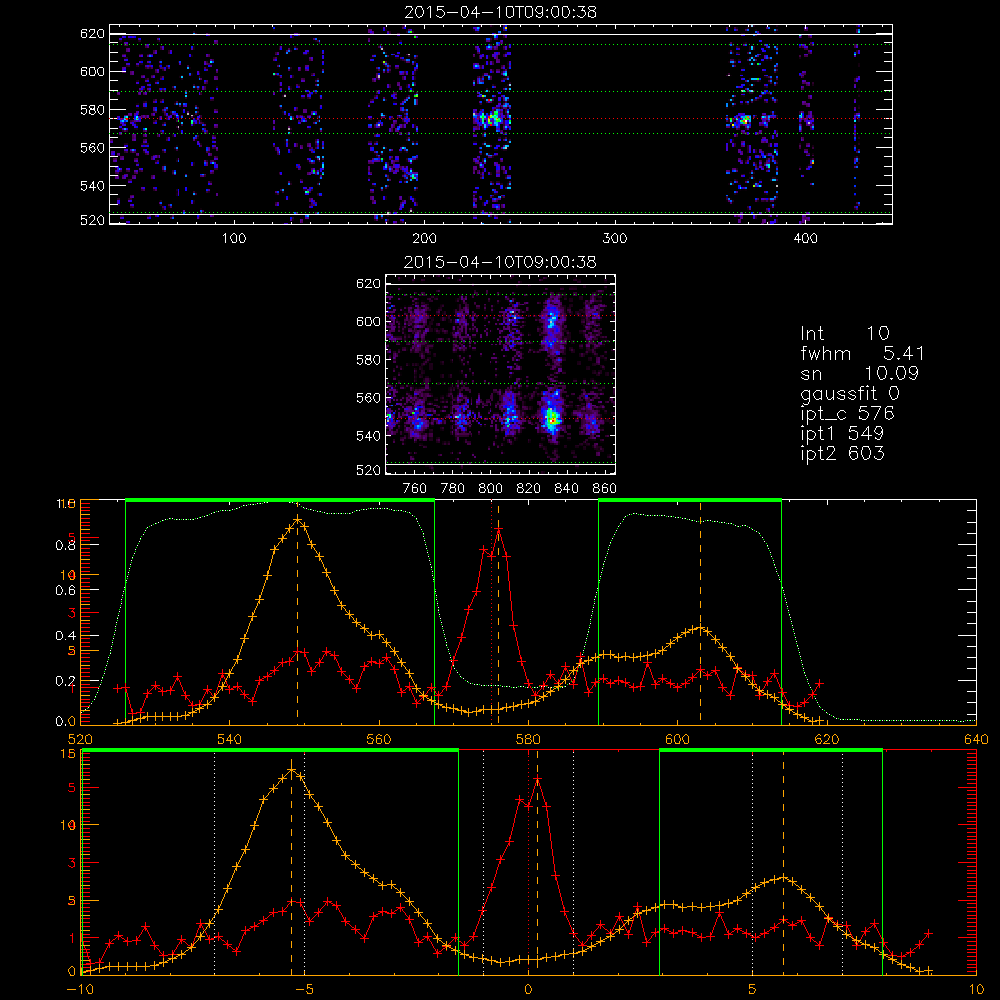Click the timestamp title above the wide top image
The image size is (1000, 1000).
[500, 12]
